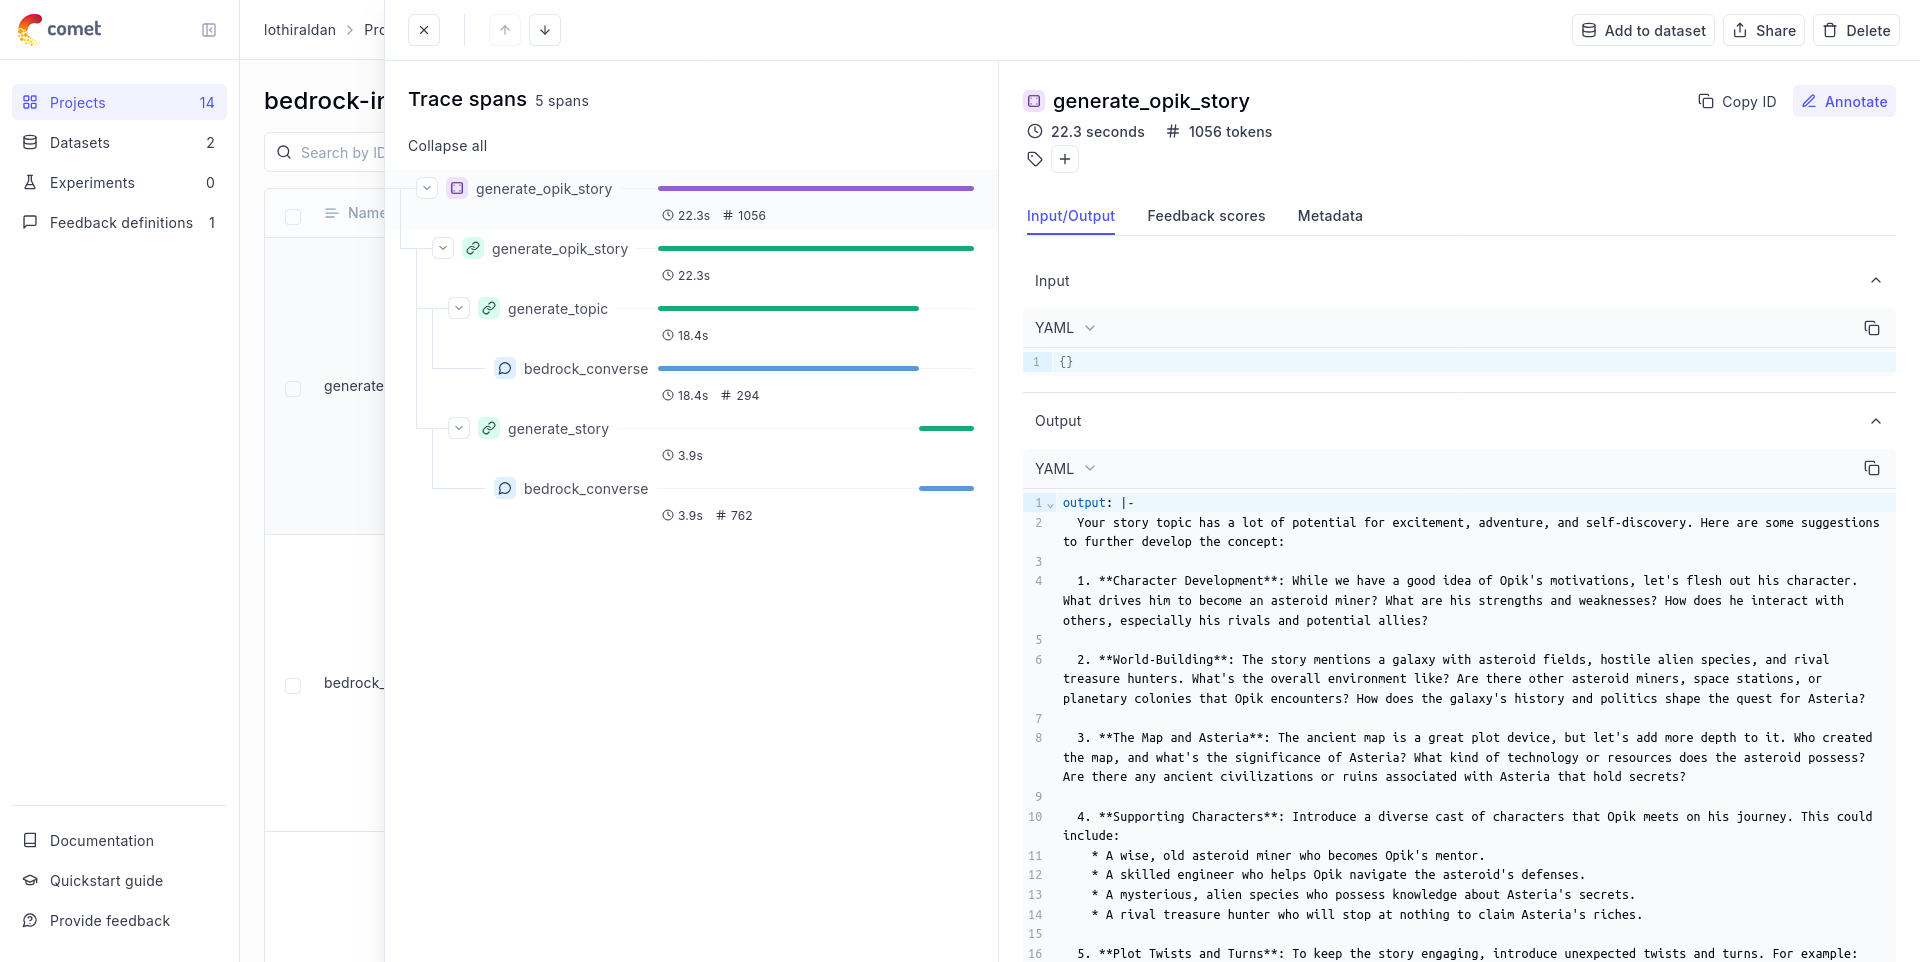This screenshot has height=962, width=1920.
Task: Click the purple generate_opik_story duration bar
Action: click(815, 188)
